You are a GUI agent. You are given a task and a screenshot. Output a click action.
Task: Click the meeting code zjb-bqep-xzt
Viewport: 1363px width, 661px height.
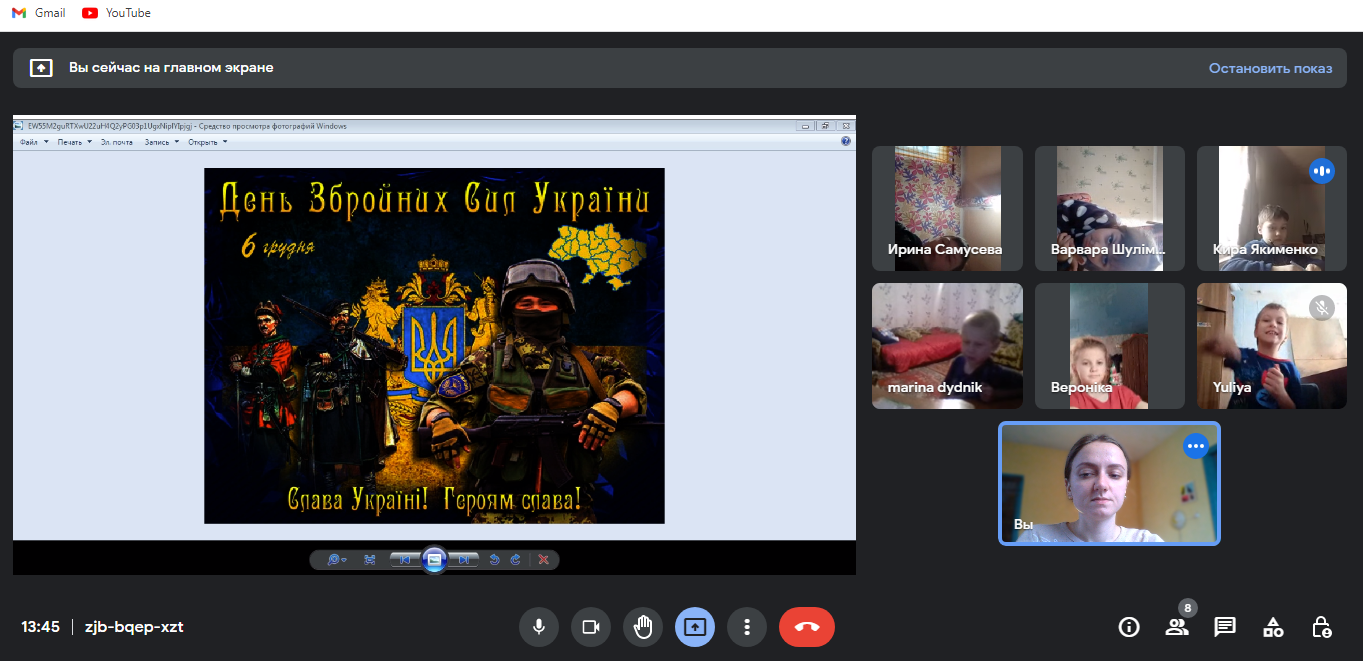(134, 627)
